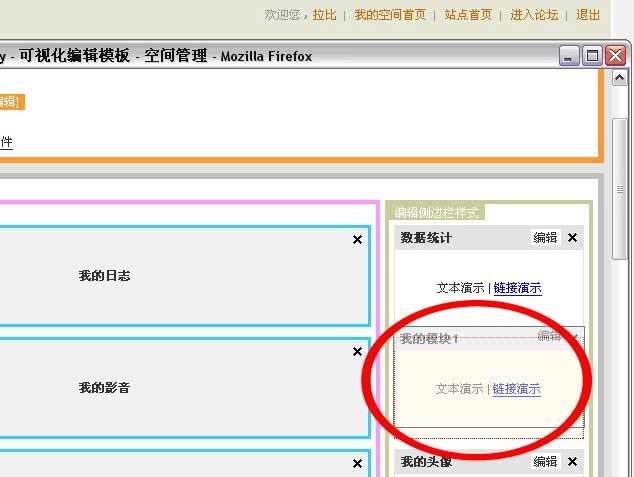The height and width of the screenshot is (477, 634).
Task: Remove the 我的影音 module with its X
Action: pyautogui.click(x=357, y=352)
